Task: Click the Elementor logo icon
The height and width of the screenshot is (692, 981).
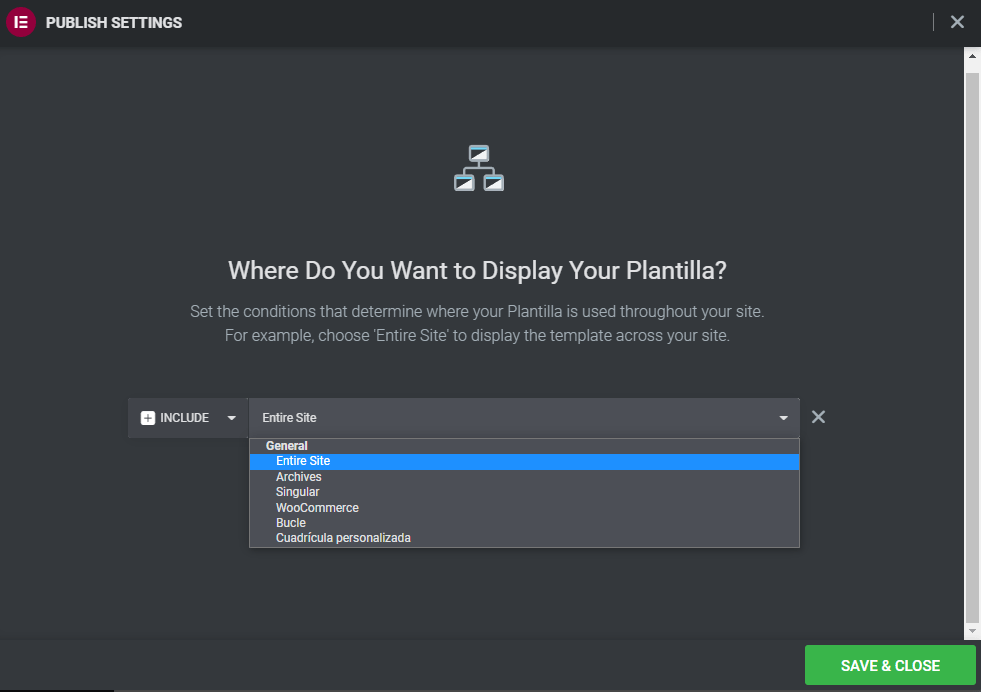Action: [x=21, y=22]
